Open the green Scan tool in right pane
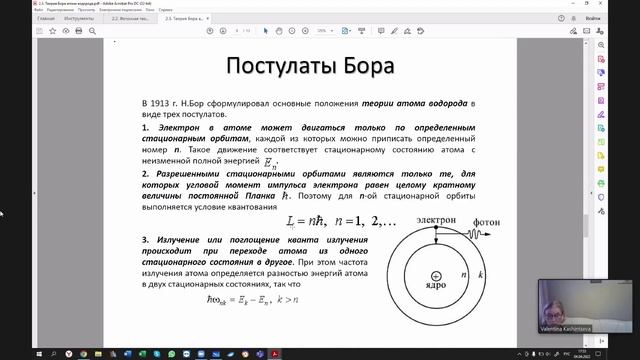This screenshot has height=360, width=640. click(x=601, y=142)
